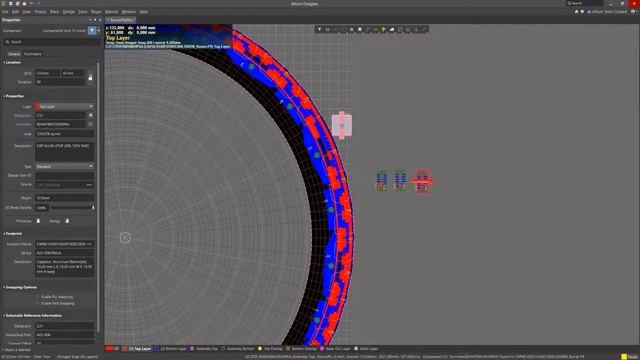
Task: Select the Place Polygon tool in active bar
Action: (392, 29)
